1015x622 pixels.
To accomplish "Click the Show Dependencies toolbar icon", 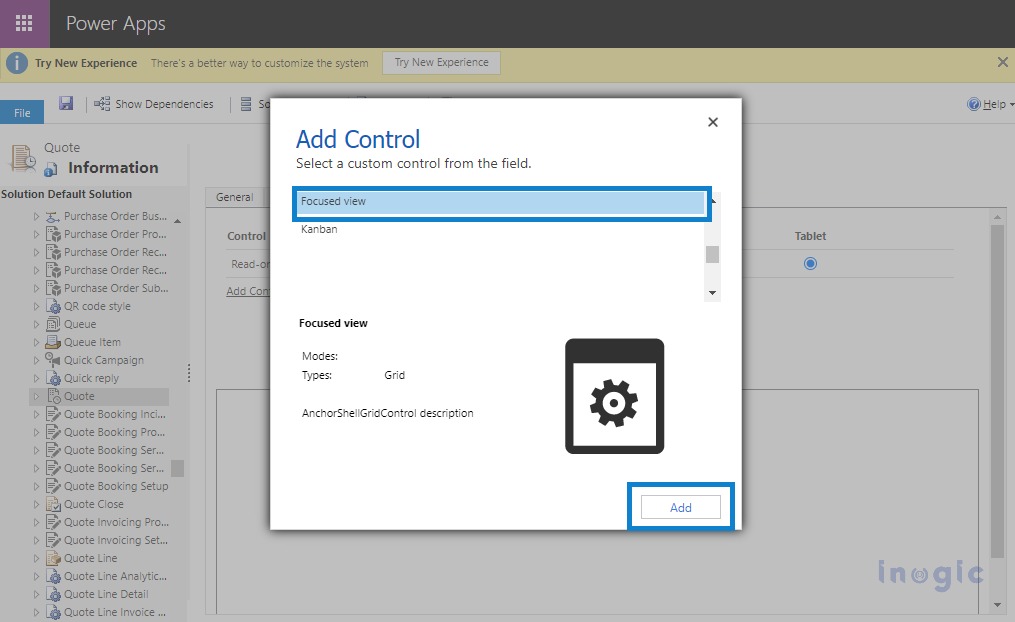I will pos(102,104).
